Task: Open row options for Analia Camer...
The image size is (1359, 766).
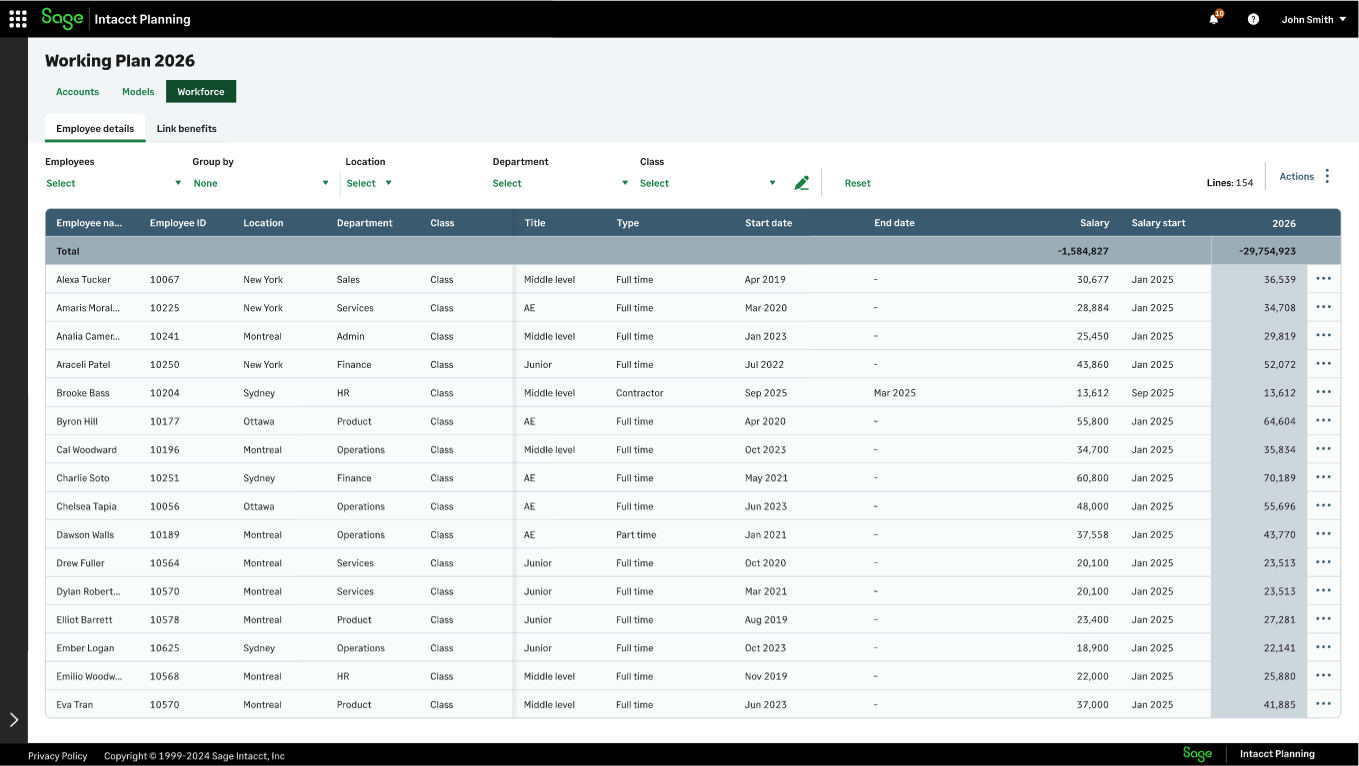Action: (x=1324, y=336)
